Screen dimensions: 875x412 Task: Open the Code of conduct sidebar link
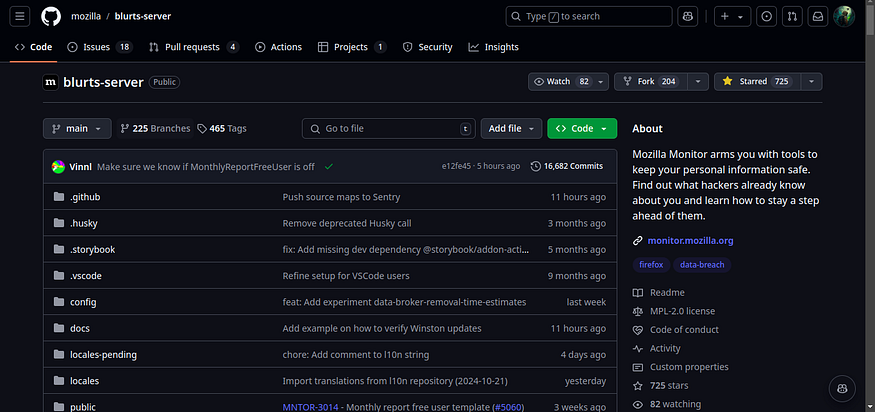coord(676,330)
